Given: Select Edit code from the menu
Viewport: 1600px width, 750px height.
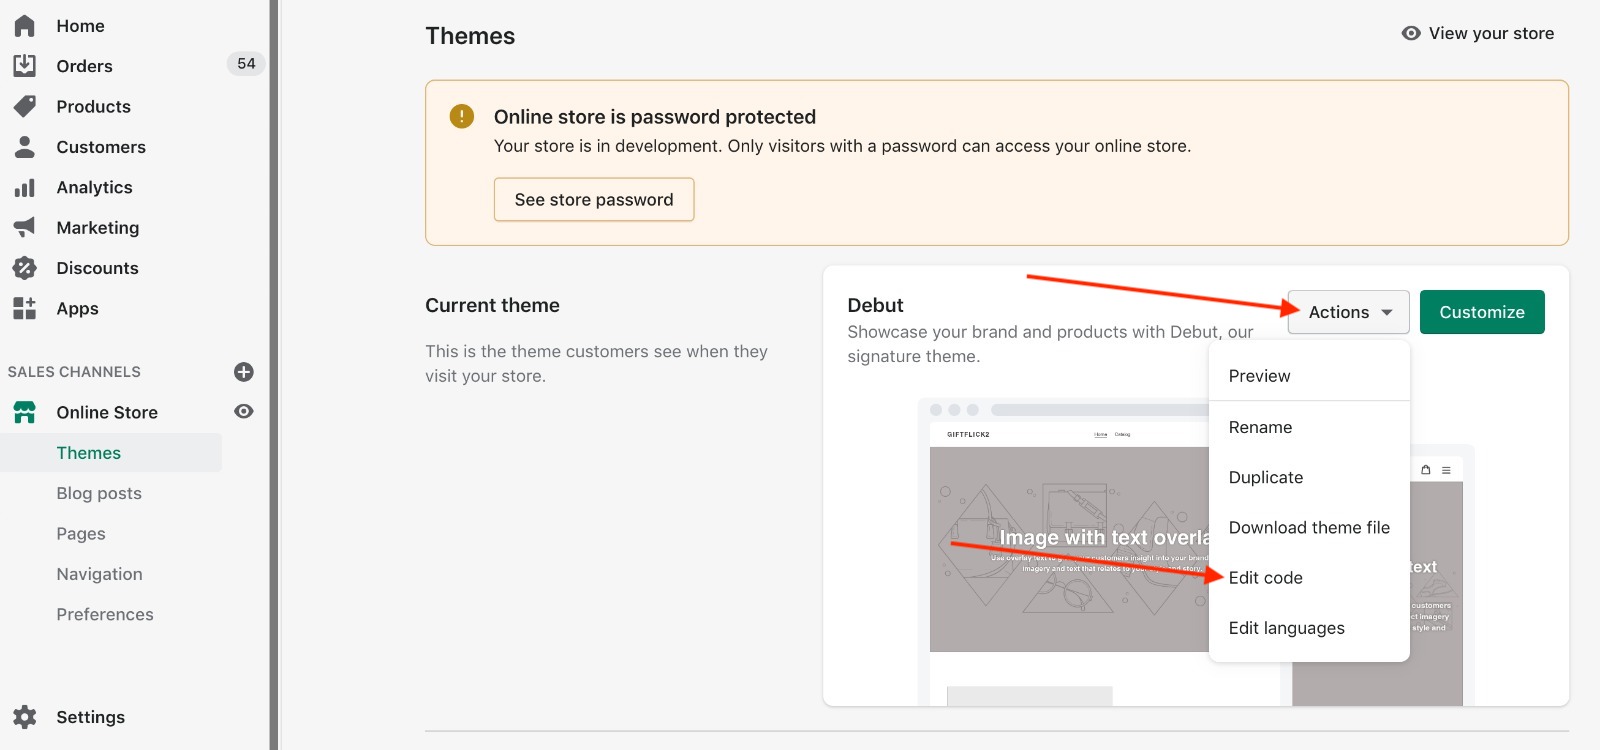Looking at the screenshot, I should [x=1265, y=578].
